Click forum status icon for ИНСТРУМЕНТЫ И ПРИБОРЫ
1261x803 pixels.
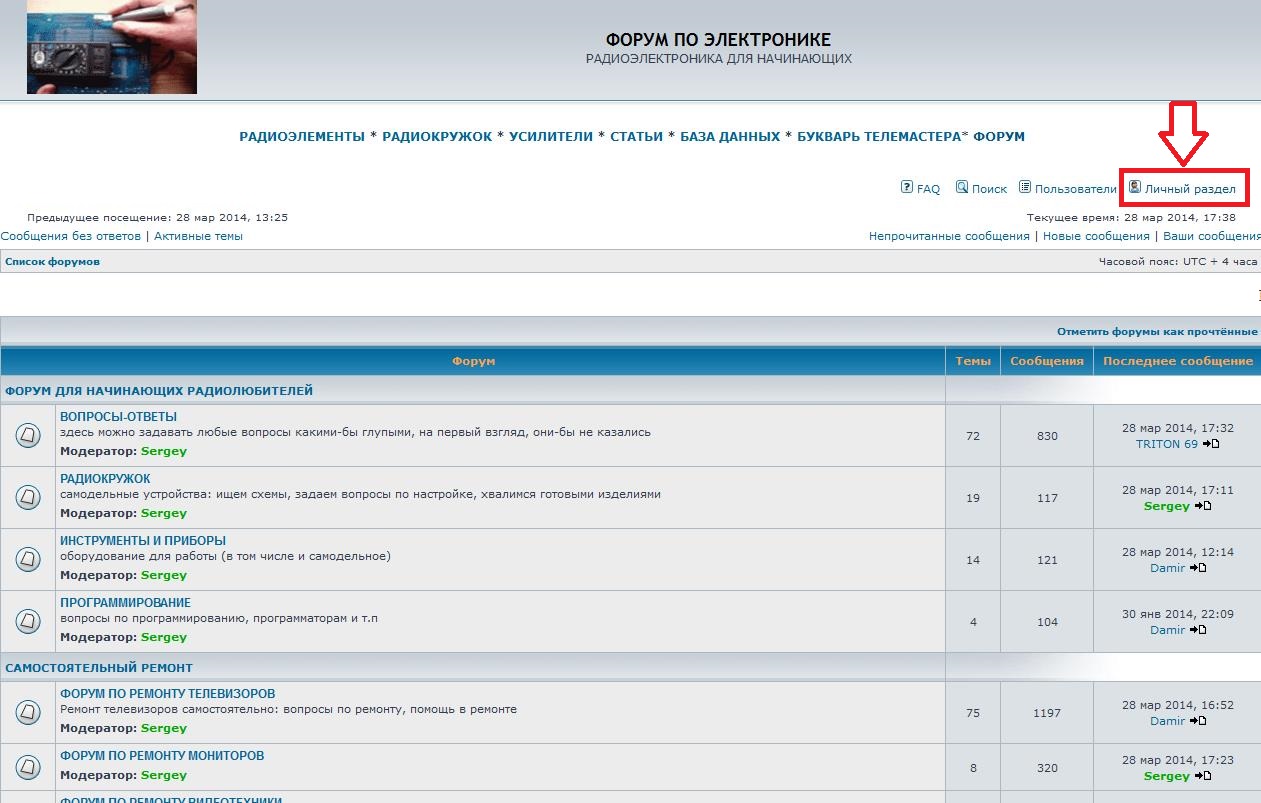(x=28, y=559)
